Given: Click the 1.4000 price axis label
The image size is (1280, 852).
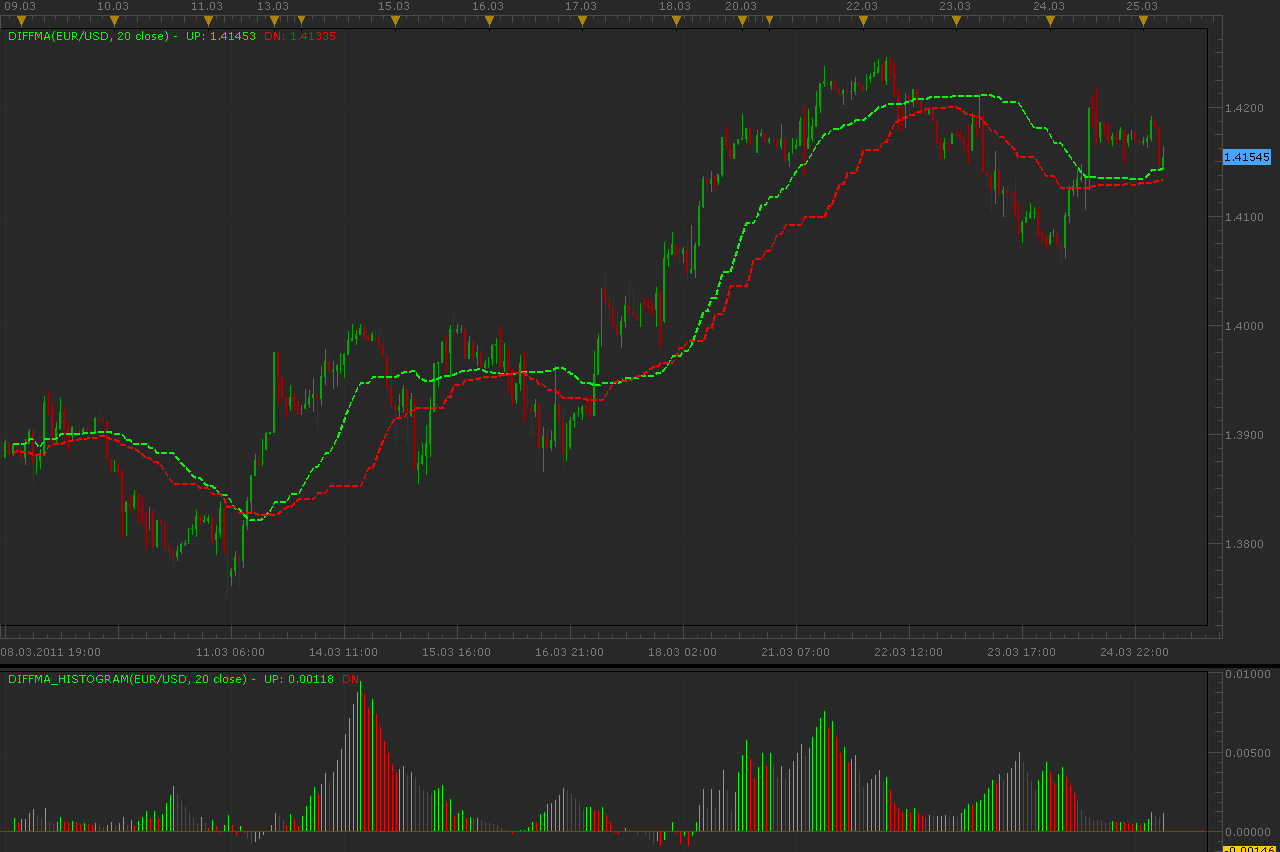Looking at the screenshot, I should (1244, 326).
